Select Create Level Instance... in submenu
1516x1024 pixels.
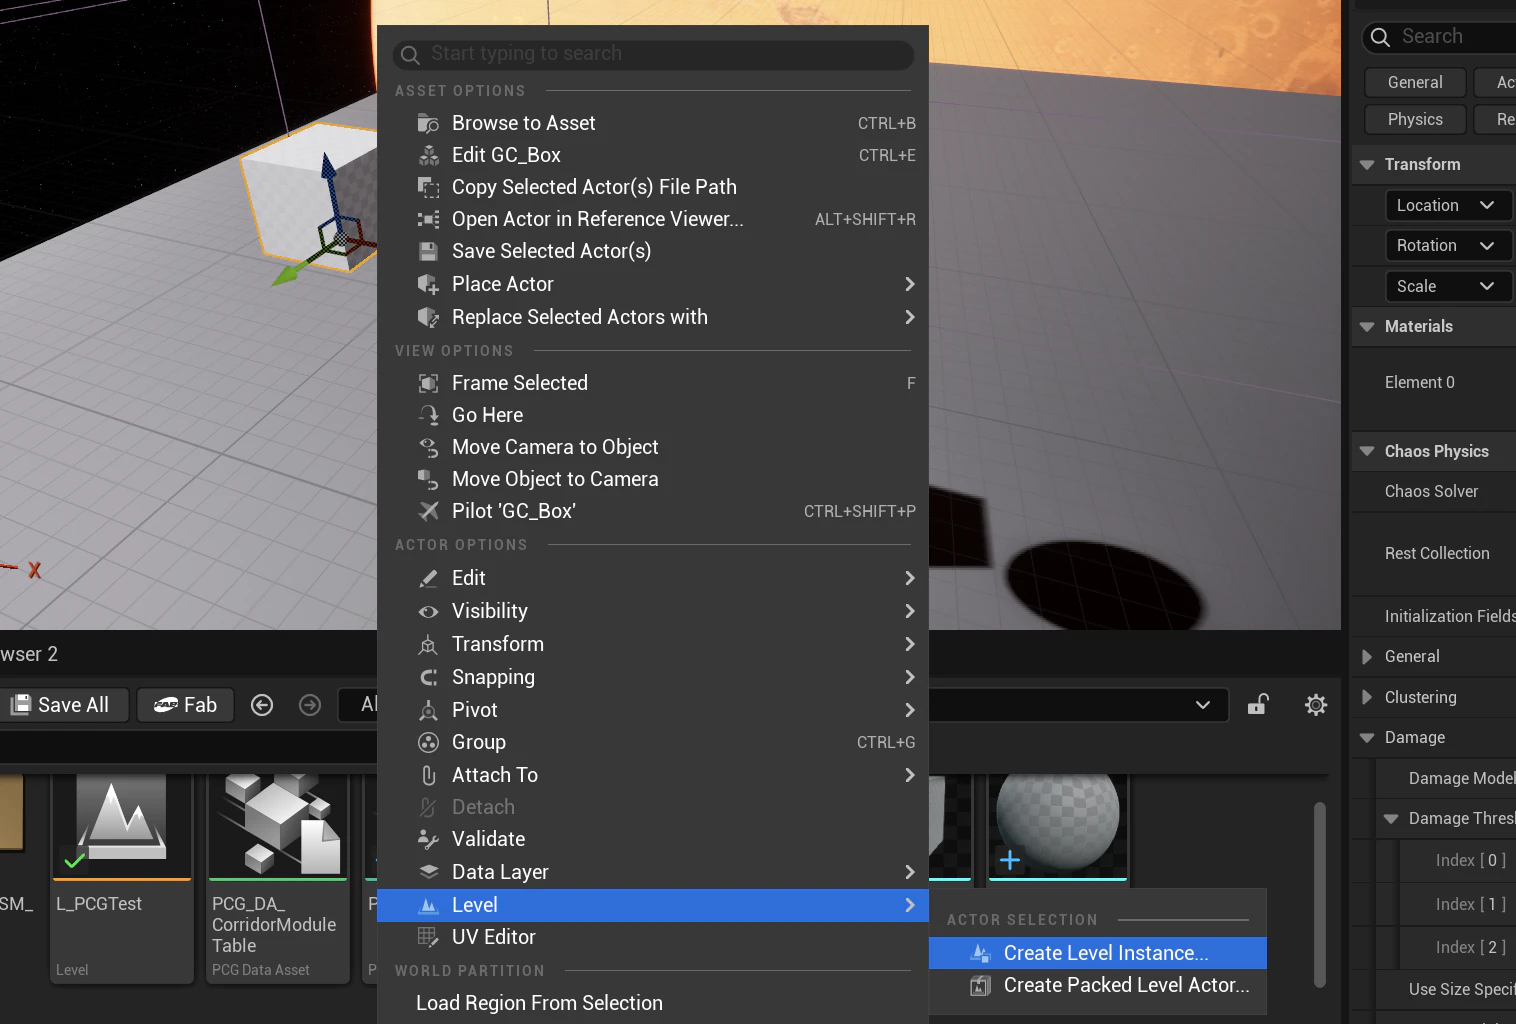[1098, 953]
